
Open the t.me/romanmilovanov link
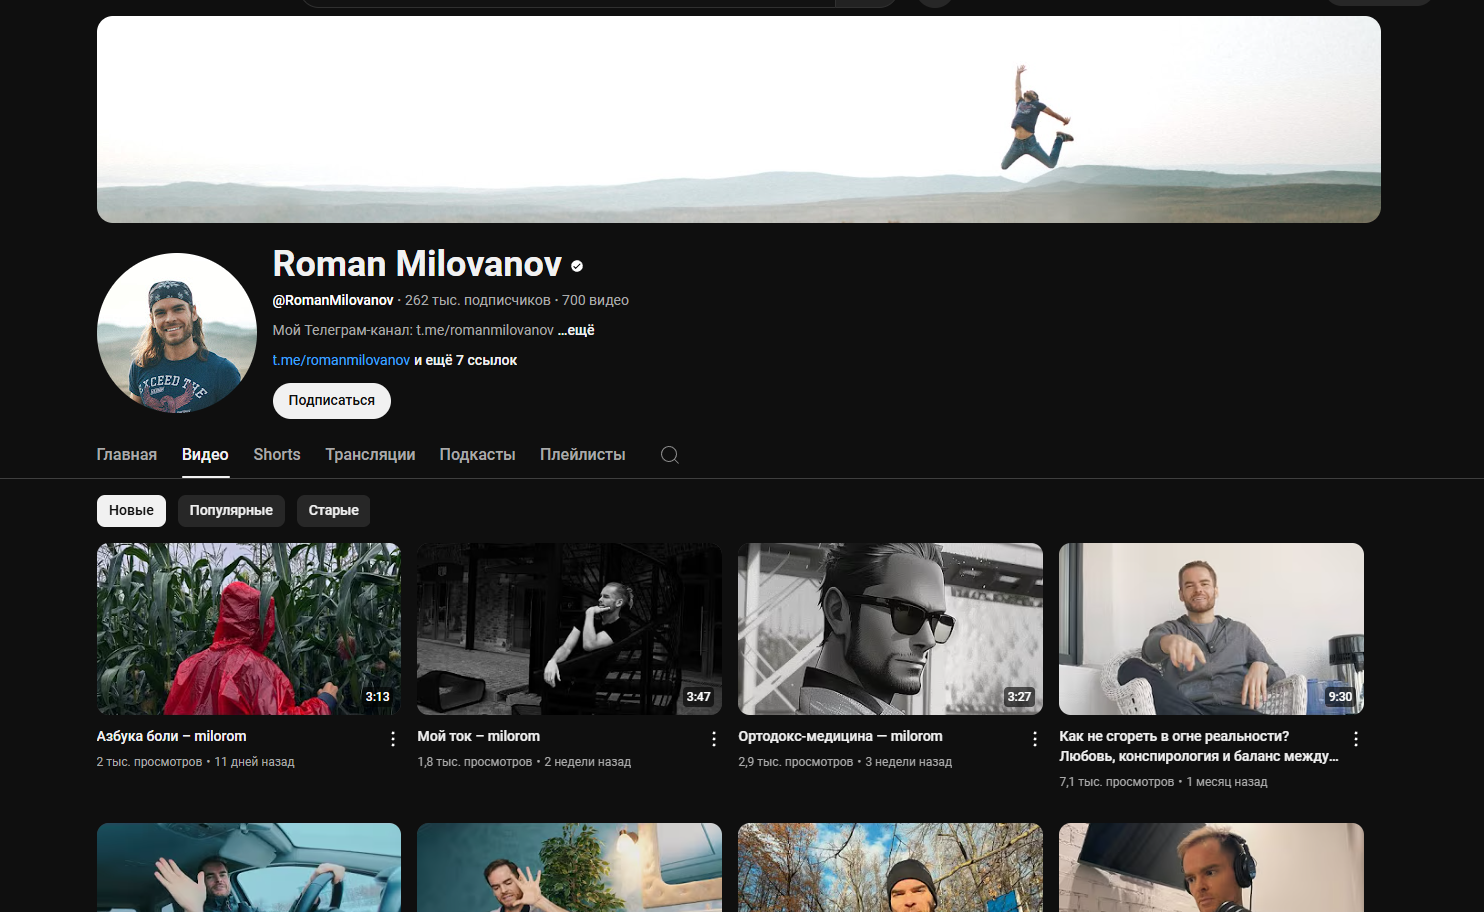341,360
